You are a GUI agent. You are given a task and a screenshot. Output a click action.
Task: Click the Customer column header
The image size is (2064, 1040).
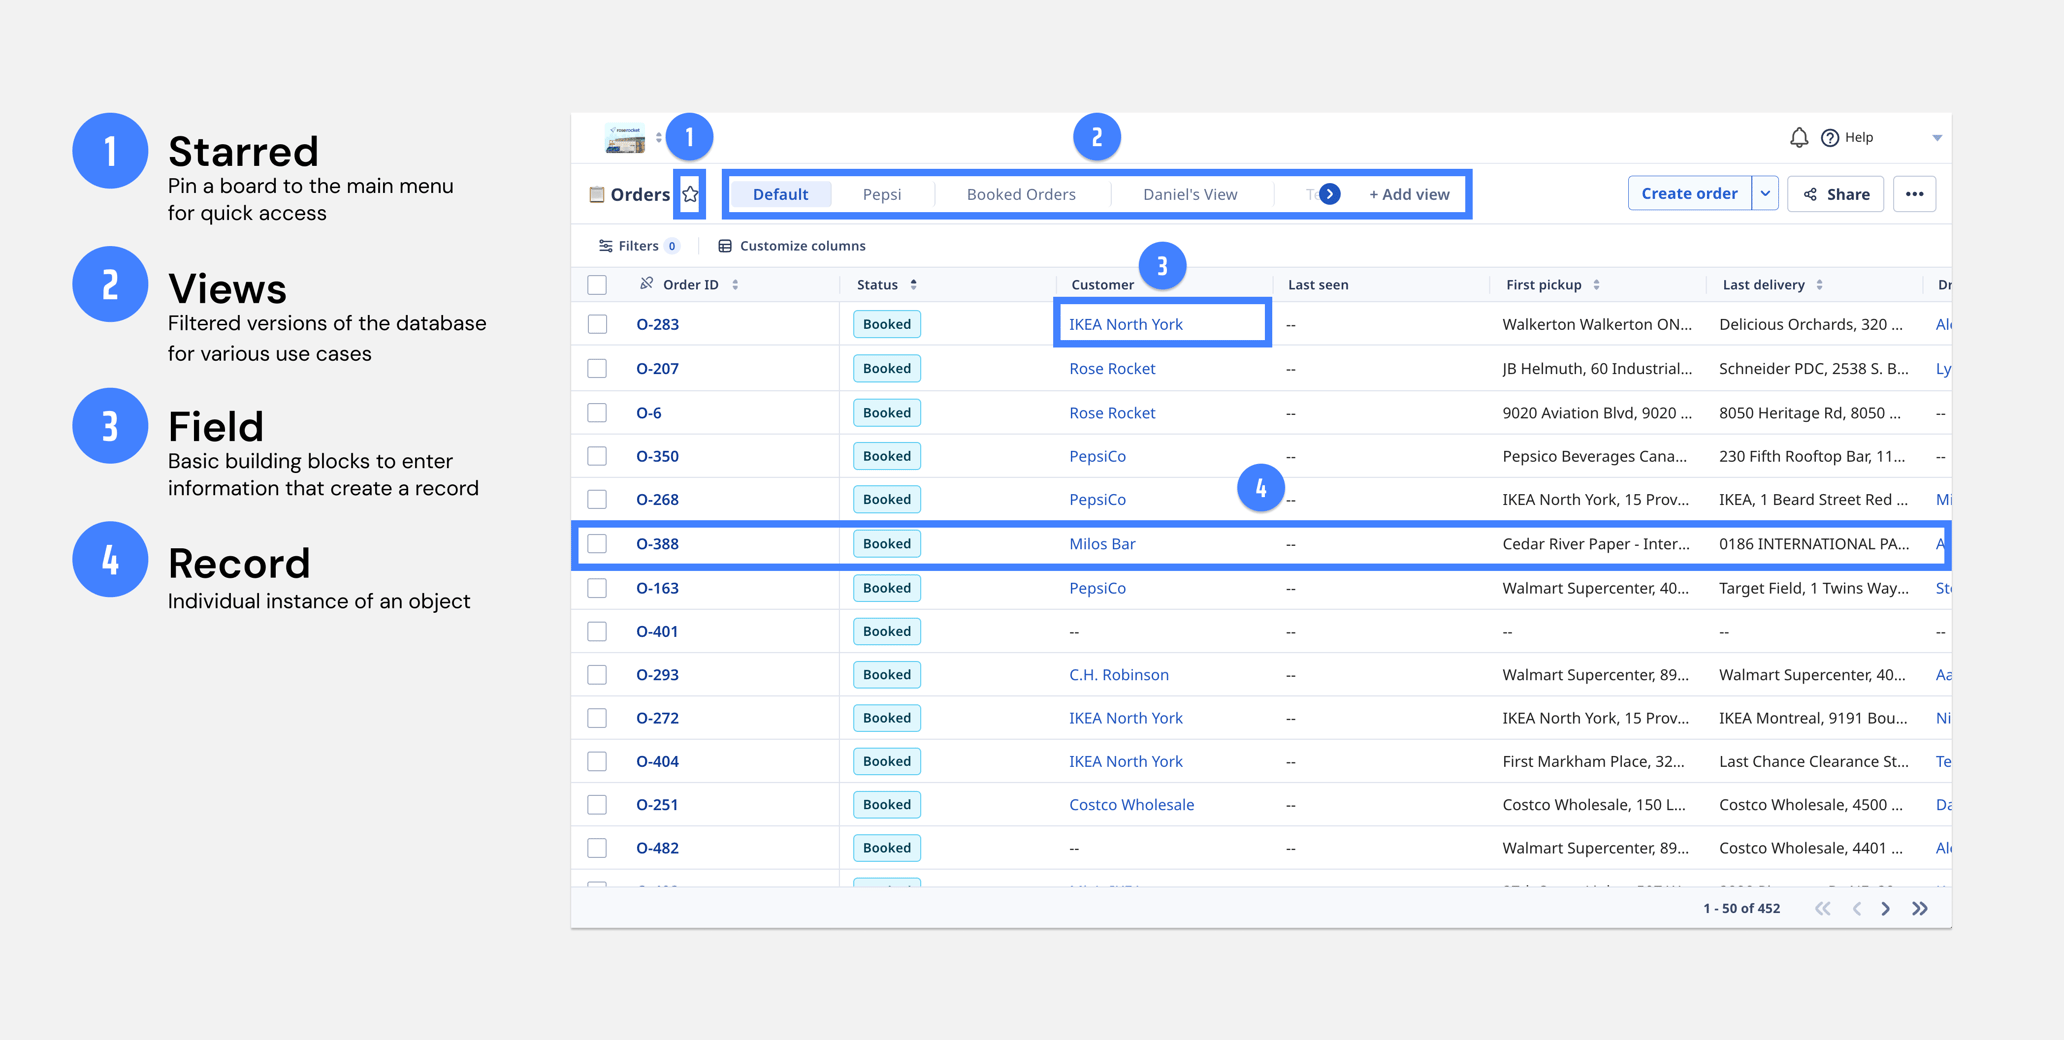pos(1102,285)
